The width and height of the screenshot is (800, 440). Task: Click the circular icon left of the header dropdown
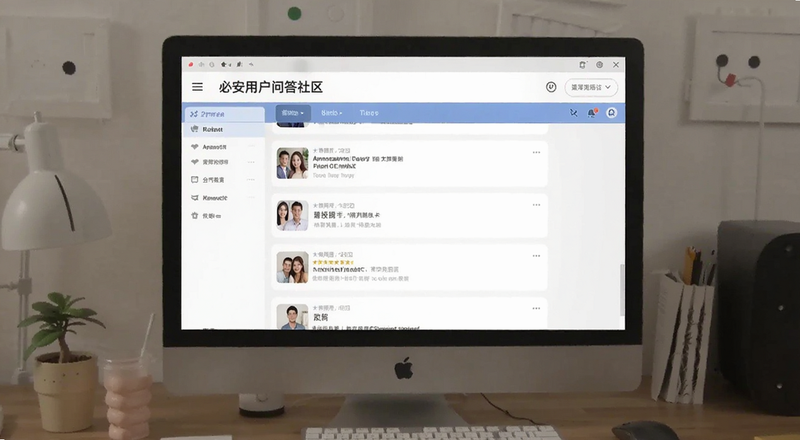tap(551, 87)
